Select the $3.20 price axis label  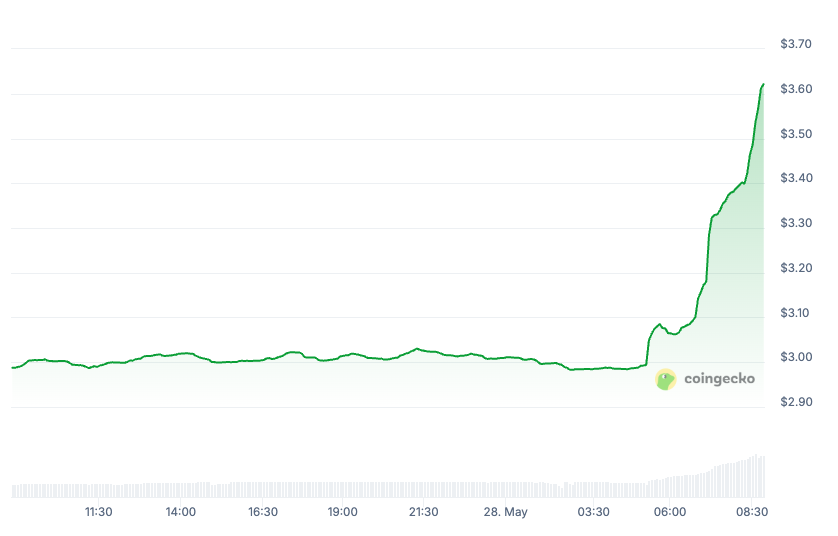(x=796, y=268)
